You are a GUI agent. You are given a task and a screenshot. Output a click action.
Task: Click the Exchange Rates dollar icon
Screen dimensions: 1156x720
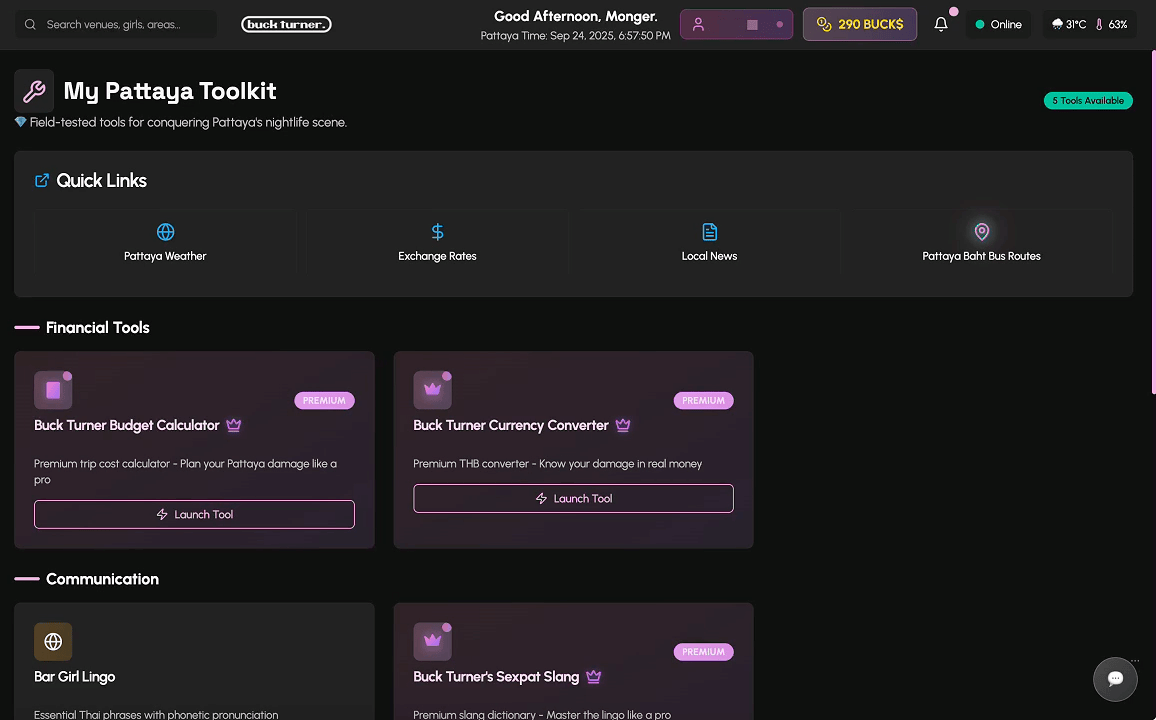pyautogui.click(x=437, y=231)
